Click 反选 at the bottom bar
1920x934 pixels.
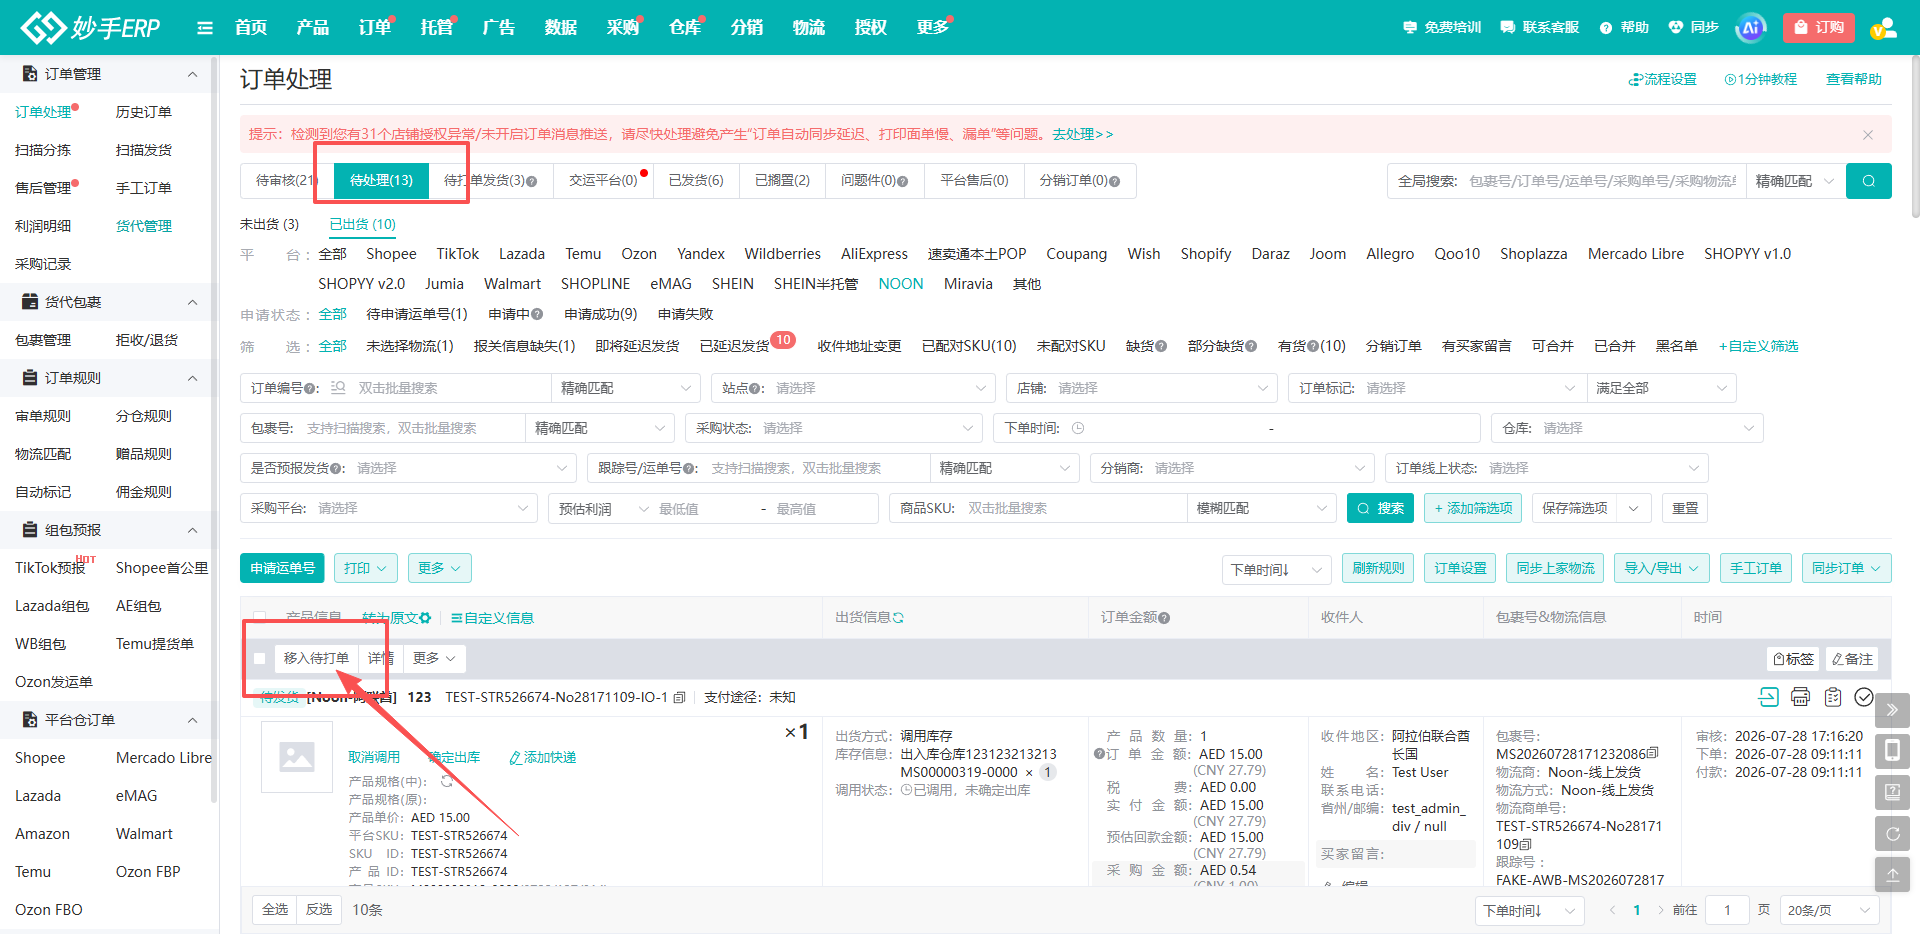[319, 909]
